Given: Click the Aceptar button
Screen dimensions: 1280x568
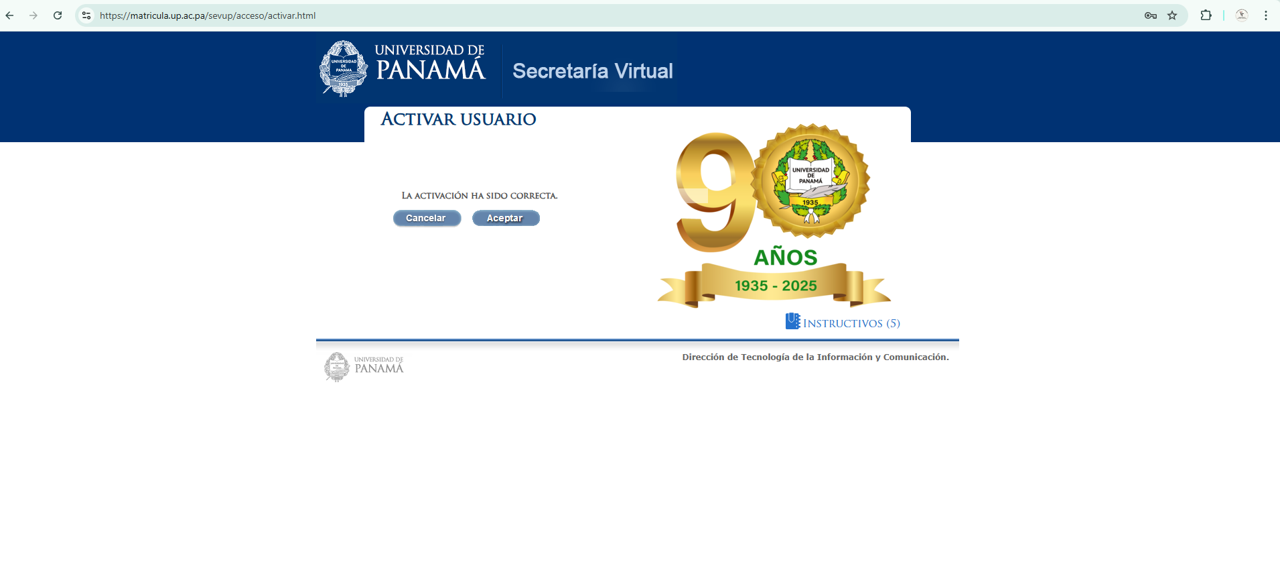Looking at the screenshot, I should [x=506, y=218].
